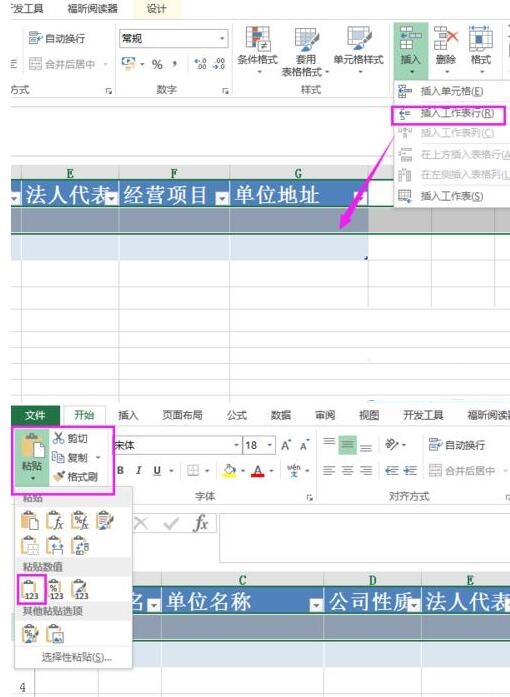Open the 公司性质 column filter dropdown
The width and height of the screenshot is (510, 697).
pos(414,605)
